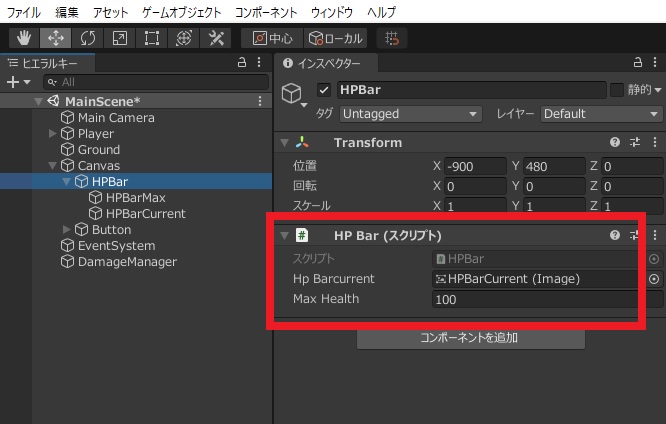Focus the Hierarchy search field
666x424 pixels.
tap(156, 82)
